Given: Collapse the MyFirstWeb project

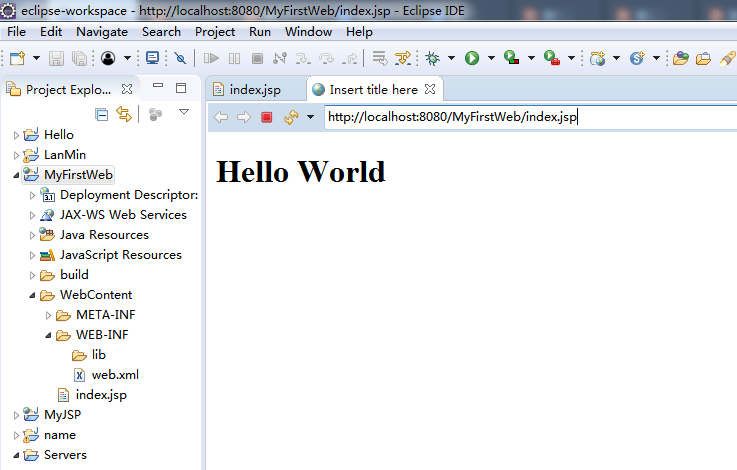Looking at the screenshot, I should pos(16,175).
